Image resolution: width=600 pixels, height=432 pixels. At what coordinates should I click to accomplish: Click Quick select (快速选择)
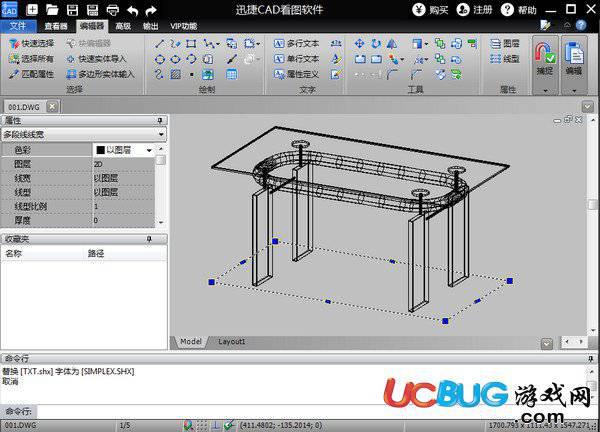[32, 44]
